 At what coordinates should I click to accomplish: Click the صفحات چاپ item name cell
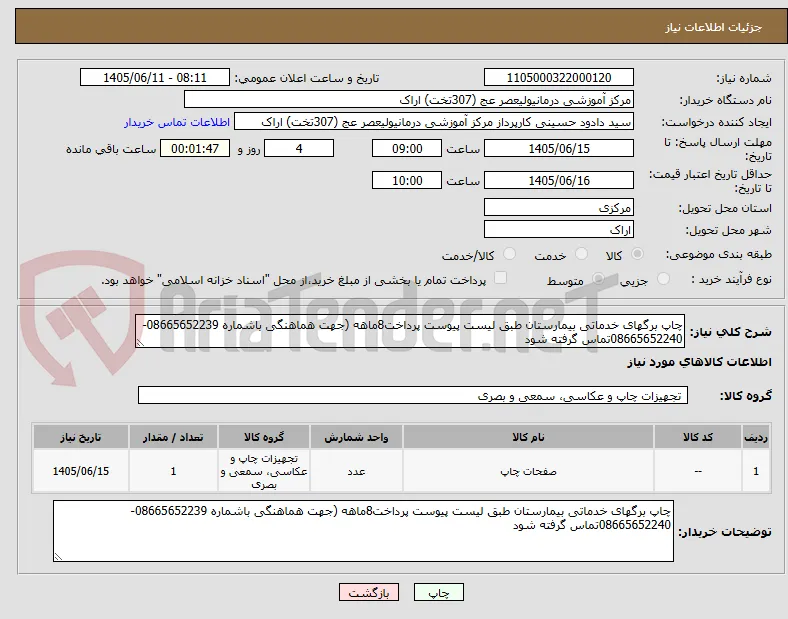pyautogui.click(x=528, y=471)
